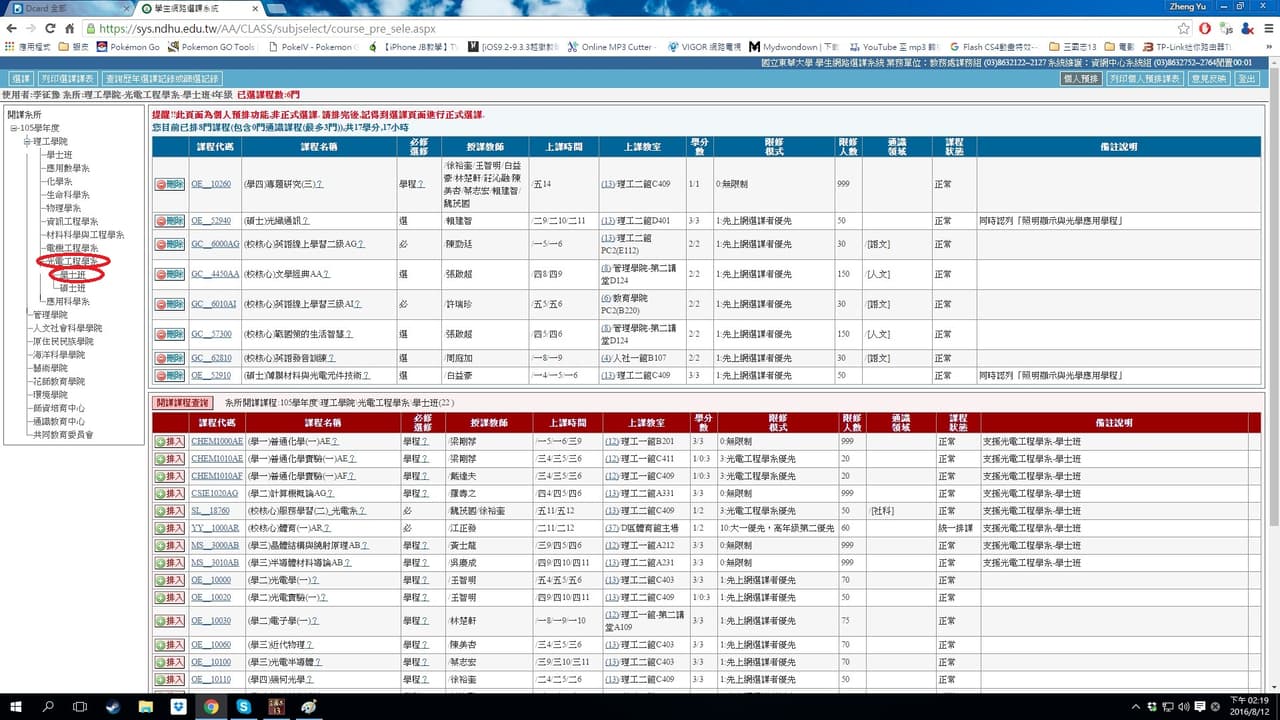
Task: Add course MS__3010AB to the pre-schedule
Action: (x=169, y=563)
